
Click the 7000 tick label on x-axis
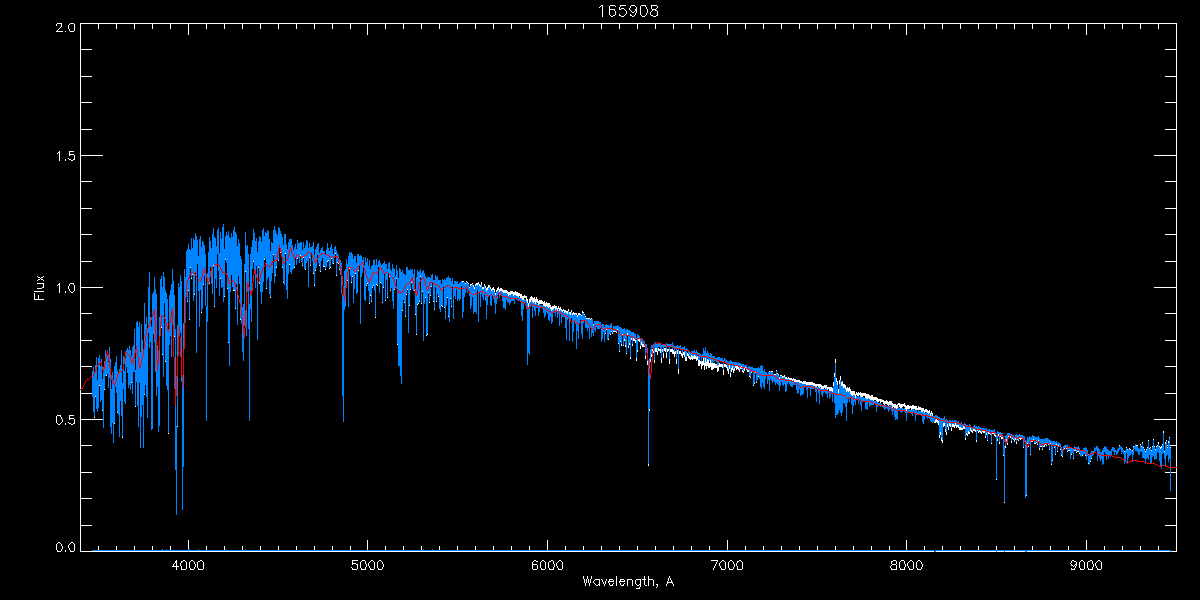(x=726, y=564)
